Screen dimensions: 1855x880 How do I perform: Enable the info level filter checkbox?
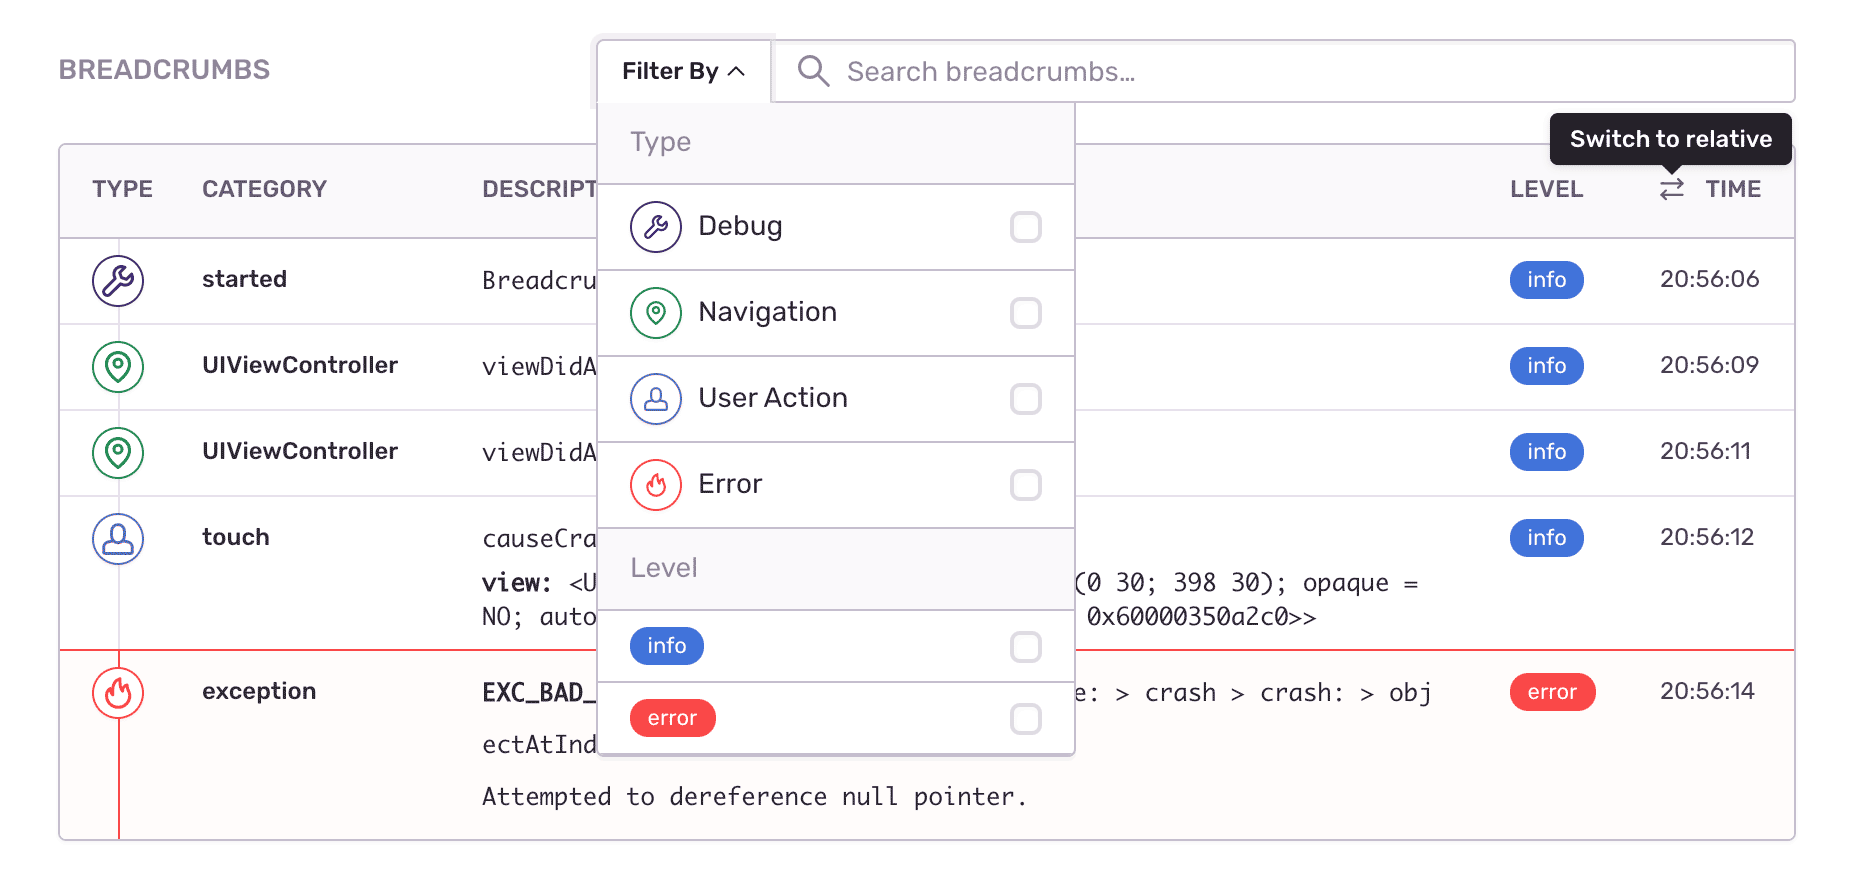coord(1026,647)
